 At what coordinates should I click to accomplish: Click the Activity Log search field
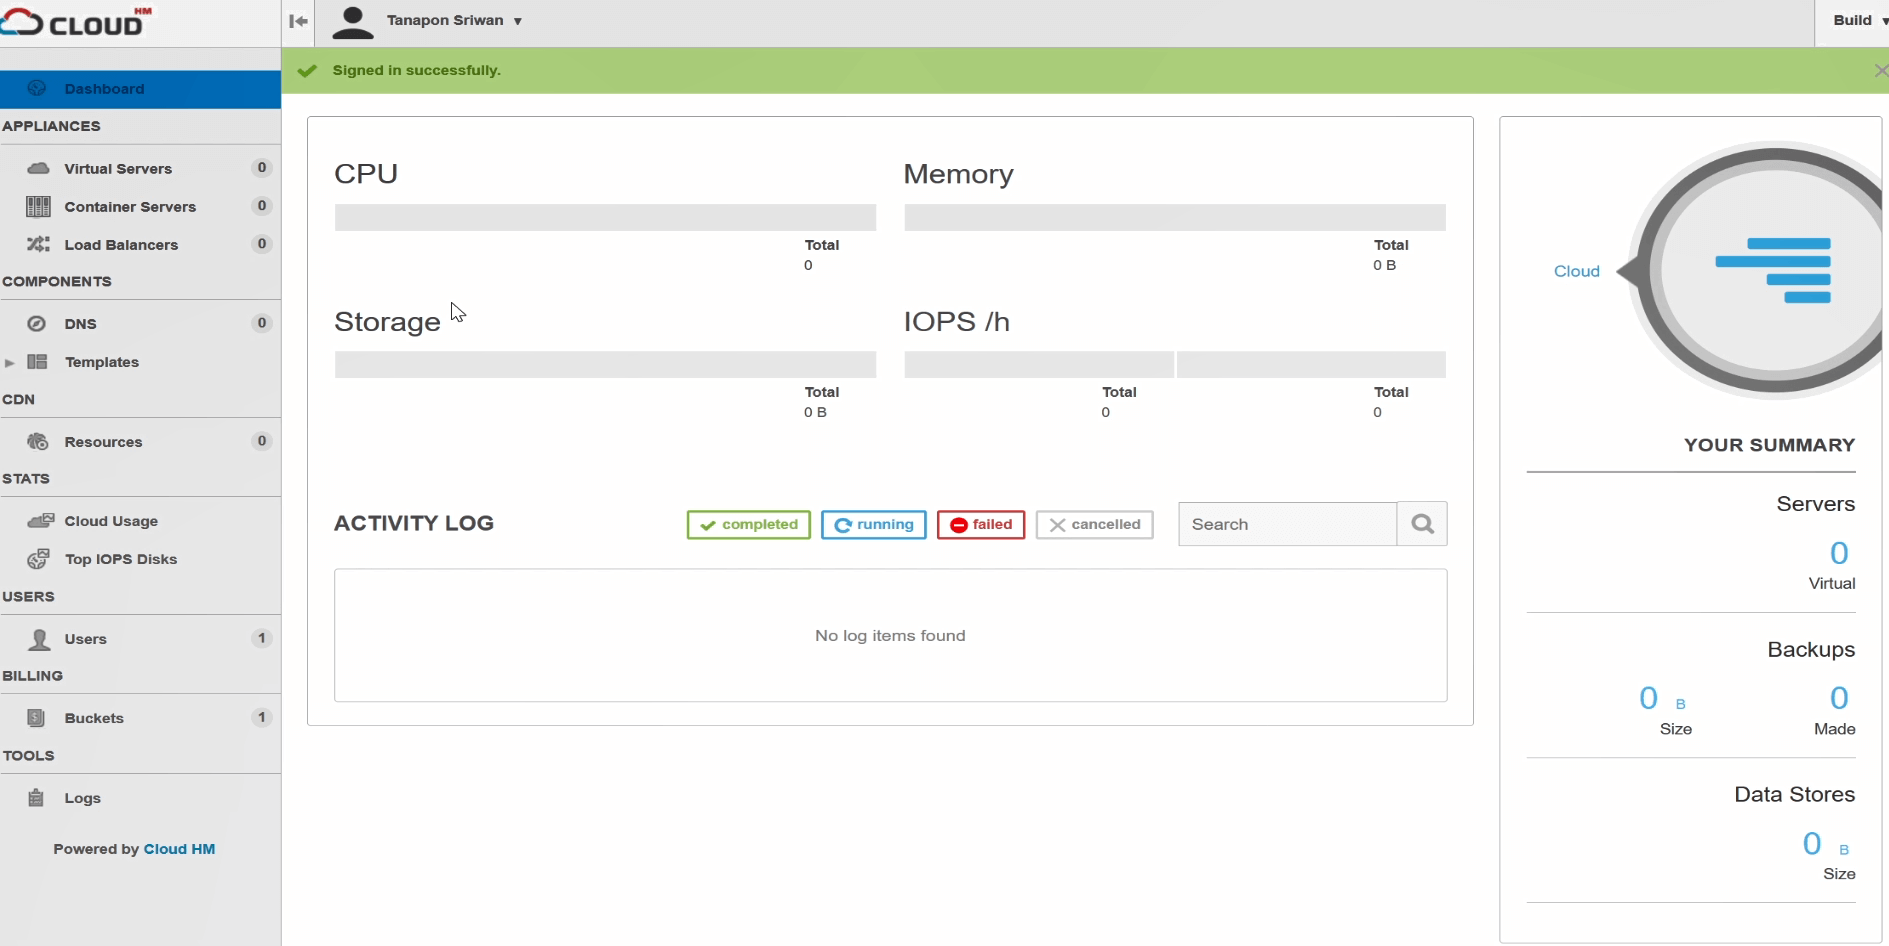pyautogui.click(x=1287, y=525)
